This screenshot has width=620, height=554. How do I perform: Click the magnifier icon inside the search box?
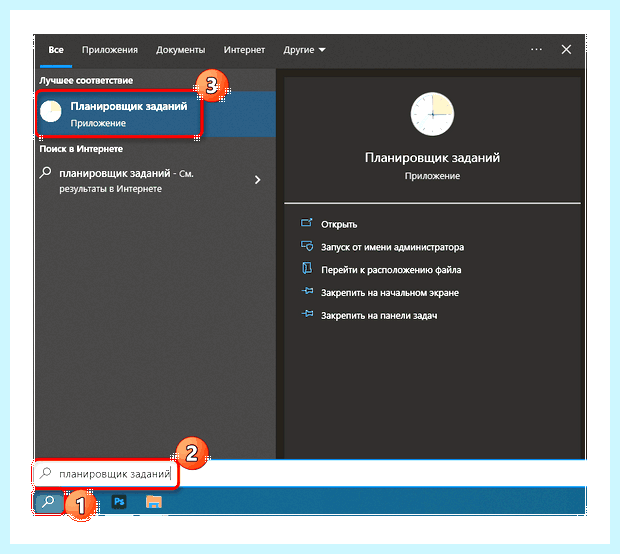coord(46,472)
